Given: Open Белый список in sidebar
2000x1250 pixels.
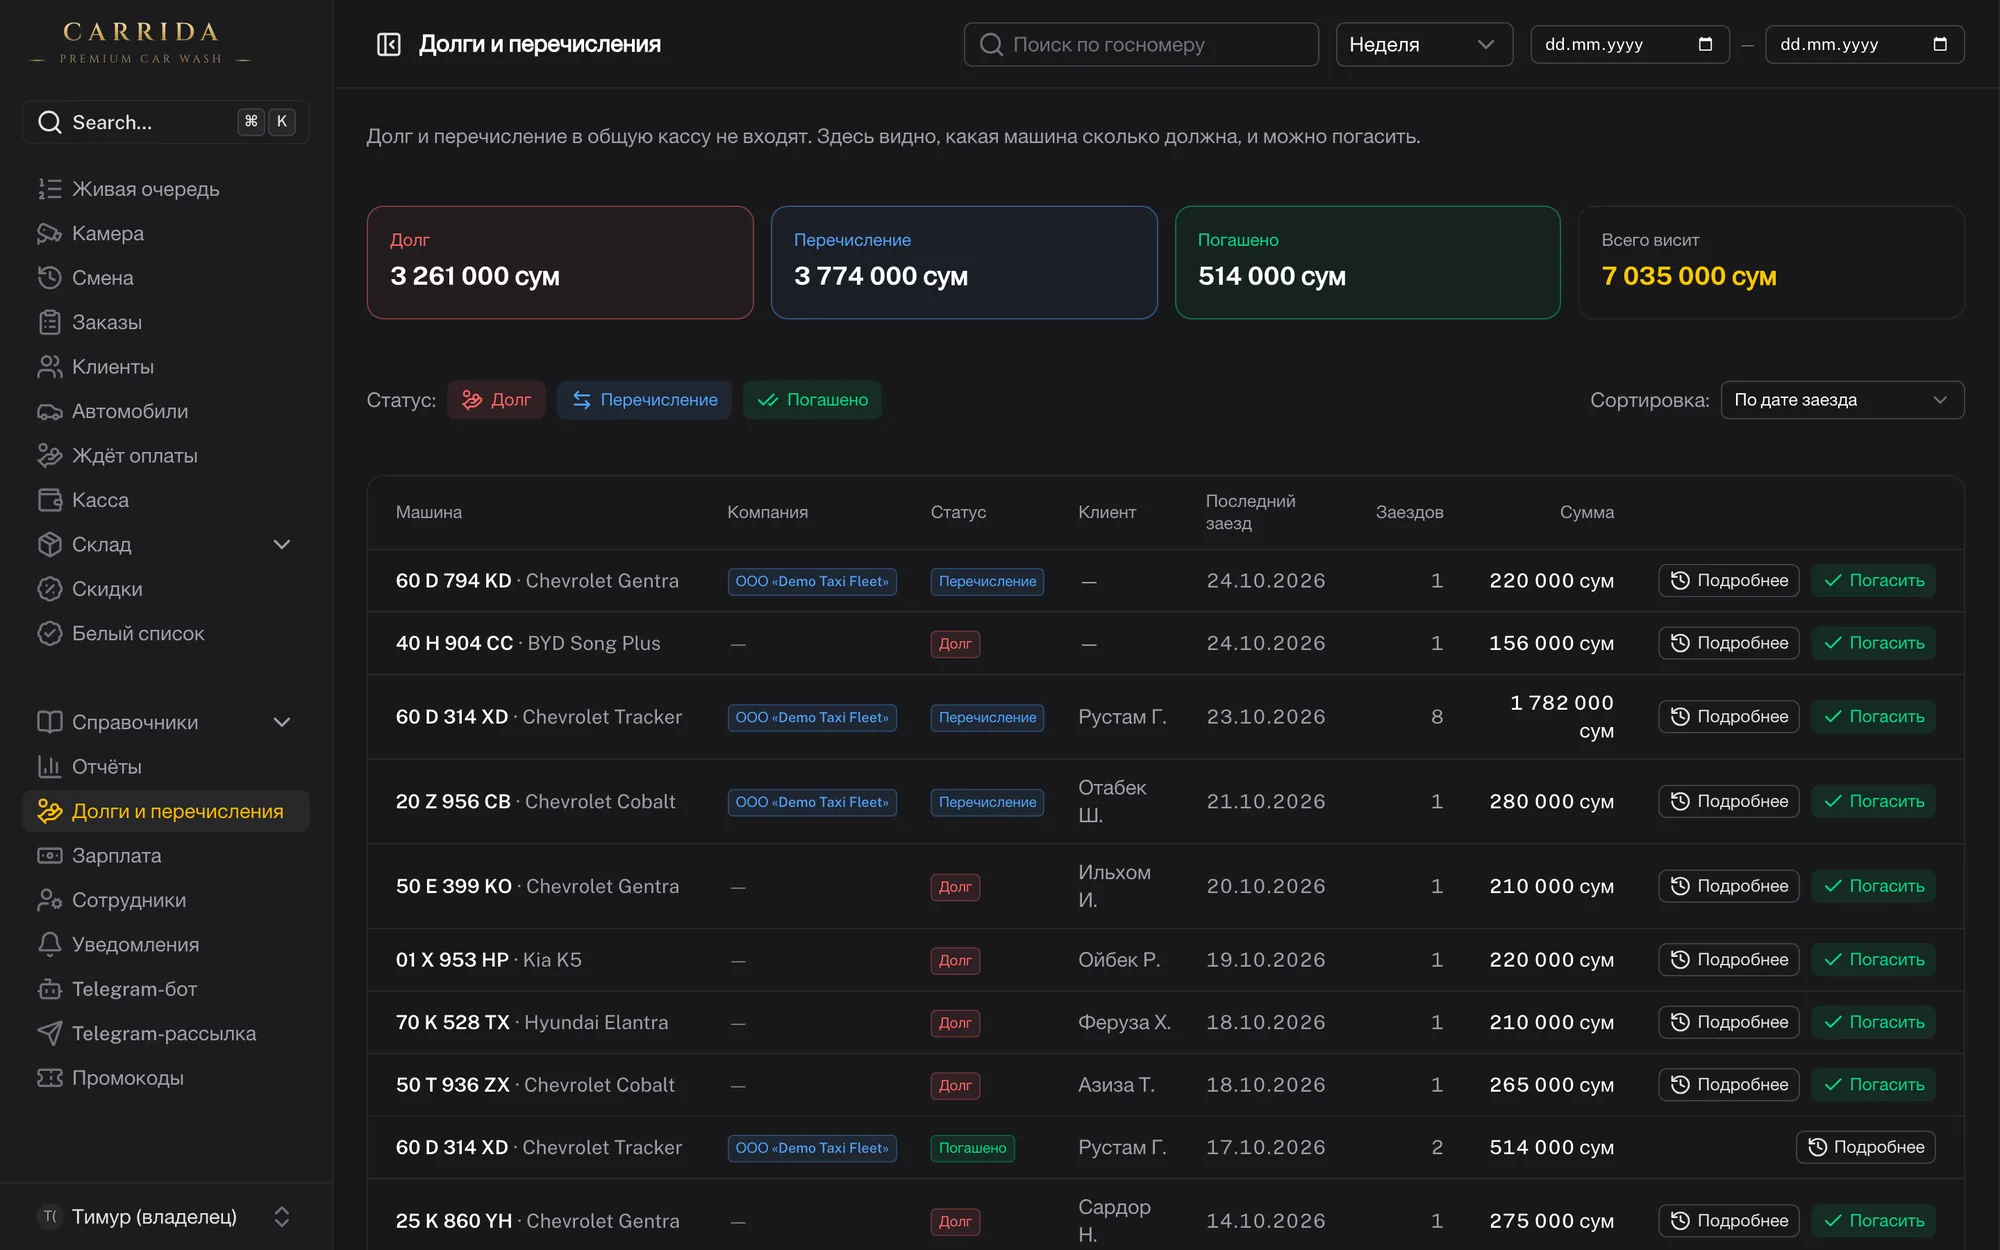Looking at the screenshot, I should (166, 633).
